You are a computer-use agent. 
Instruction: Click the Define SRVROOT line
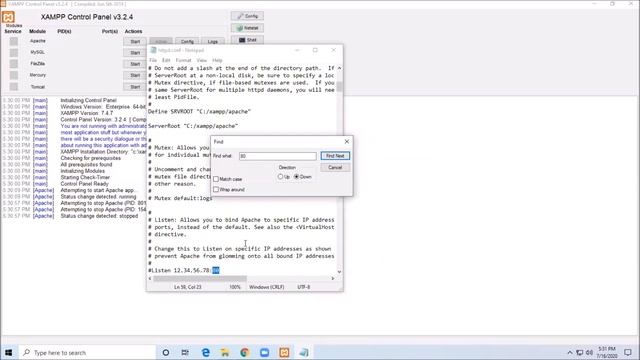pos(199,111)
